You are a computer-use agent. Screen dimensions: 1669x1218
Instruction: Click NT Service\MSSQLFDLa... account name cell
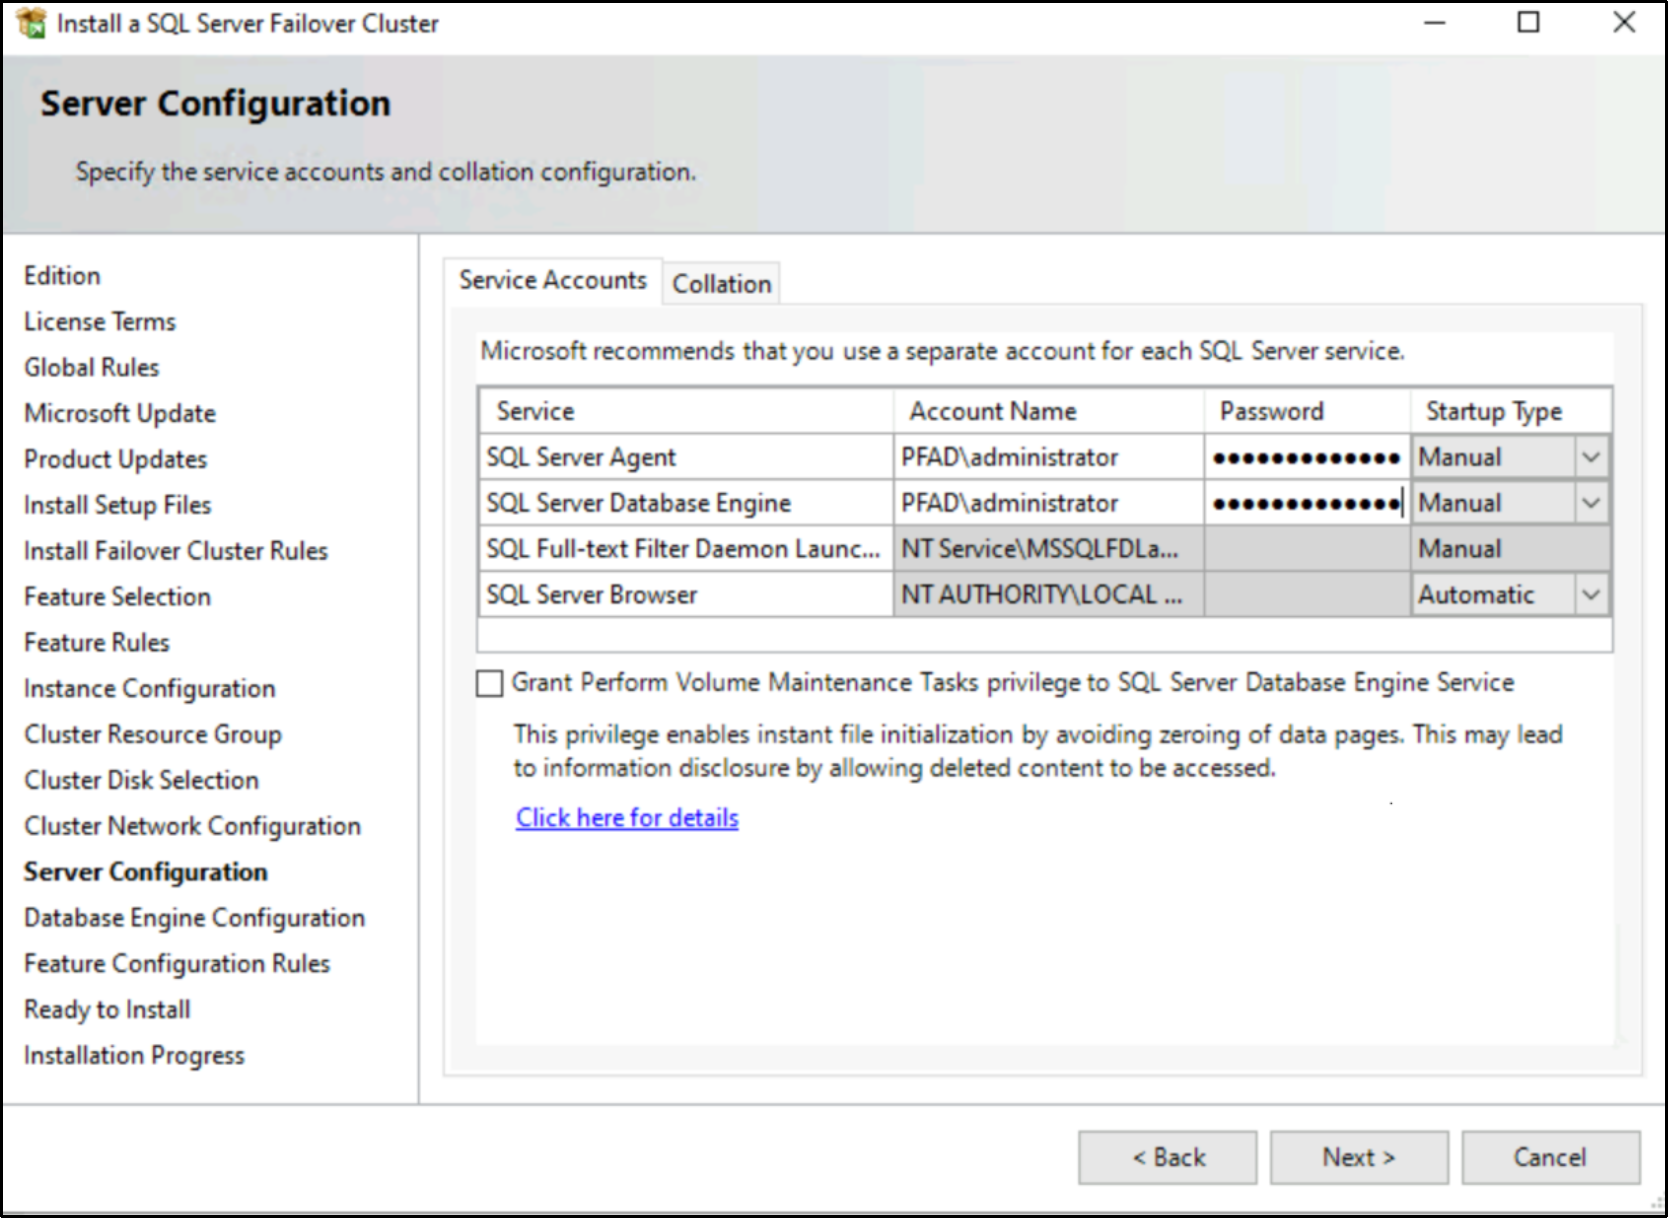coord(1048,550)
